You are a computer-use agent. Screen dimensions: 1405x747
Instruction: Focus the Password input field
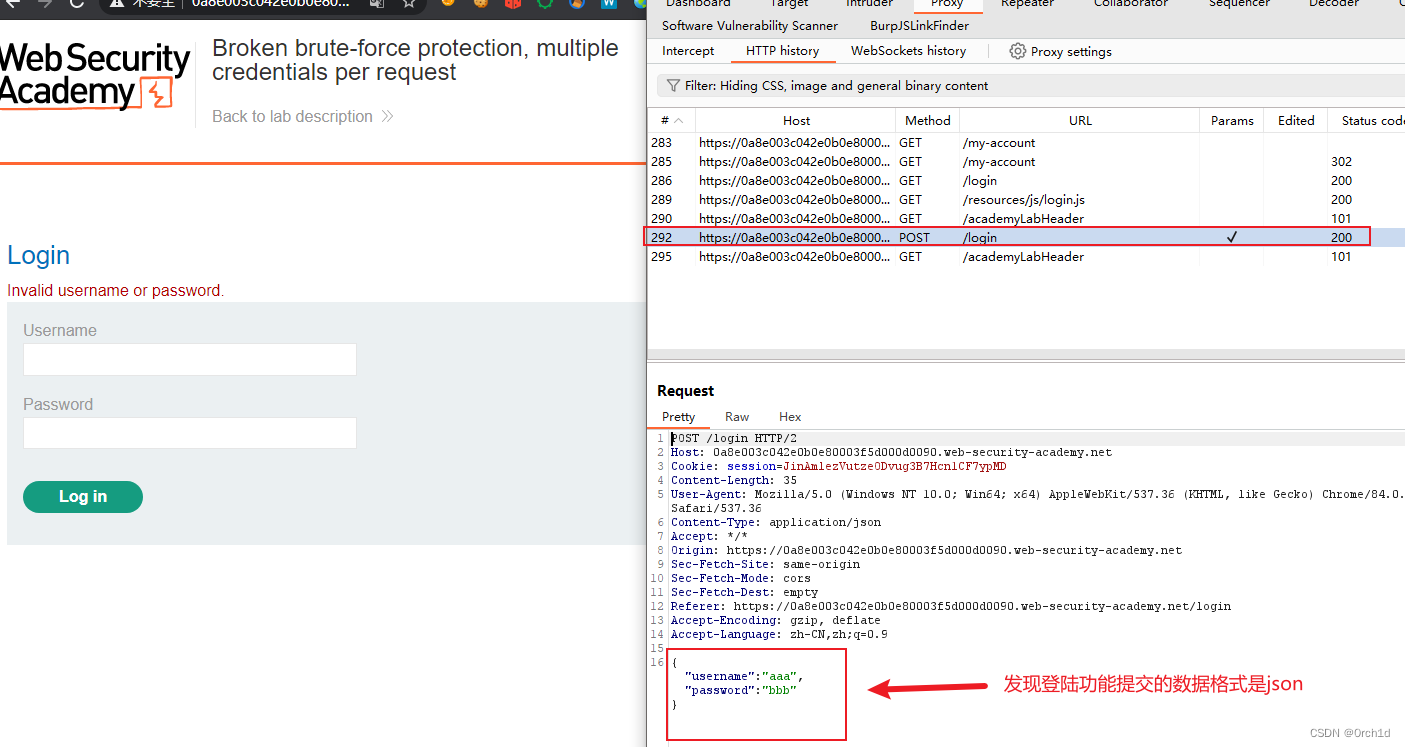pos(190,433)
